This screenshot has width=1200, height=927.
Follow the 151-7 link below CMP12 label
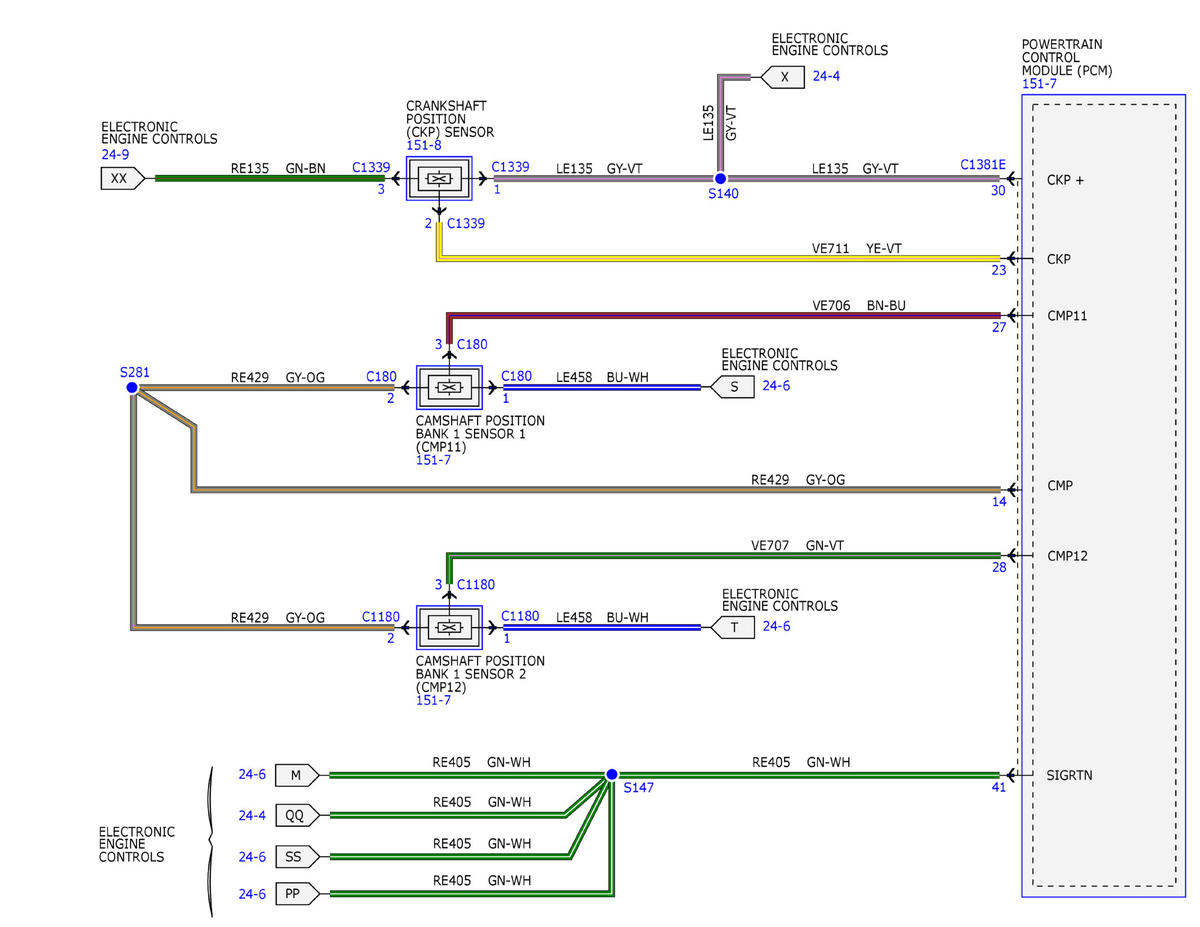432,700
